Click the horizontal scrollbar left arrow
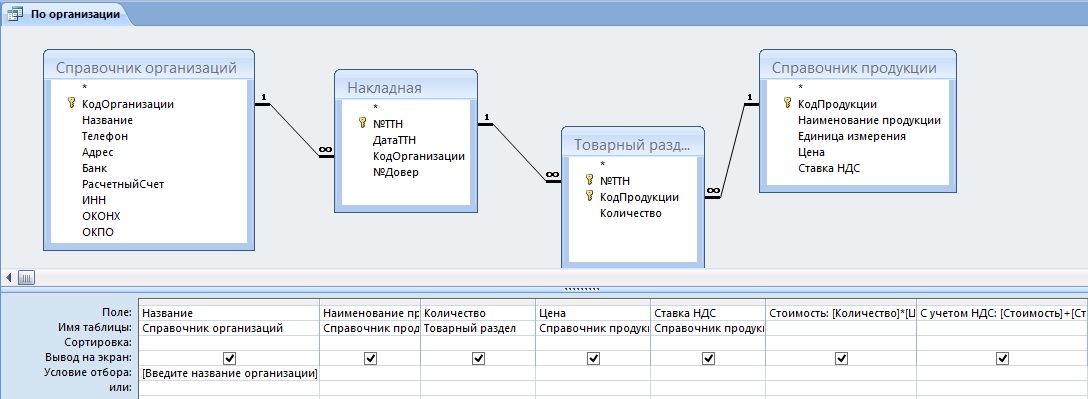Screen dimensions: 1088x399 (x=8, y=278)
